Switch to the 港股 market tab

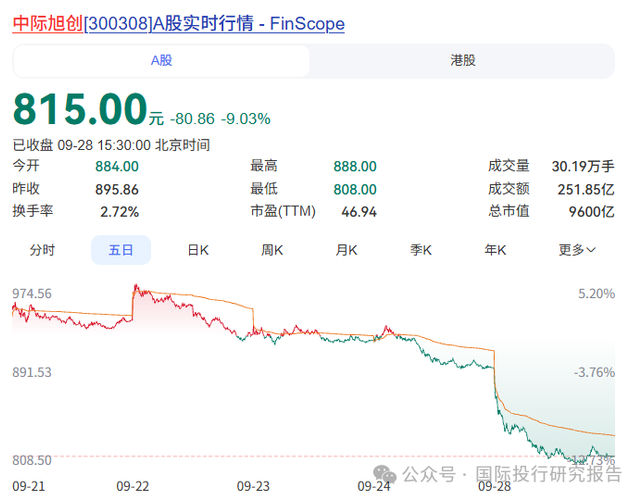tap(463, 61)
